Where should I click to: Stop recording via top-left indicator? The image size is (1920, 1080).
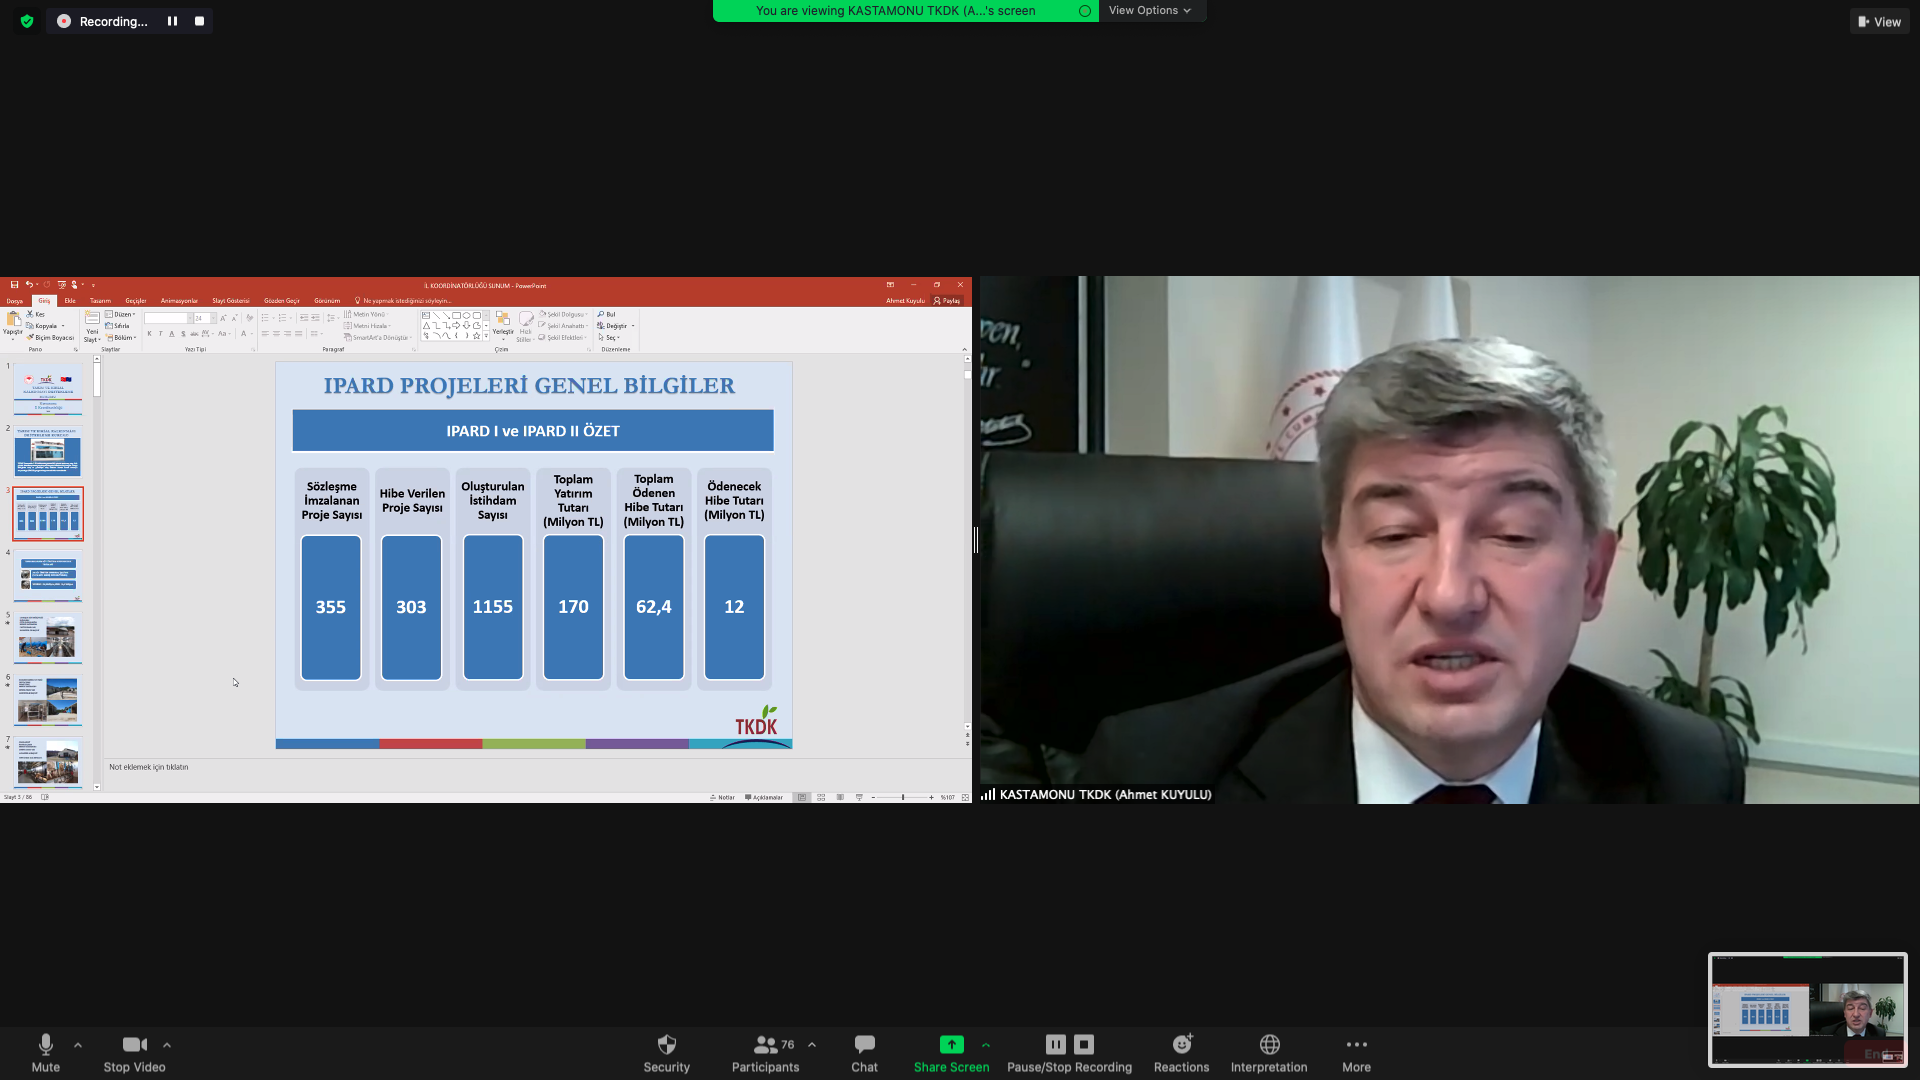click(199, 21)
